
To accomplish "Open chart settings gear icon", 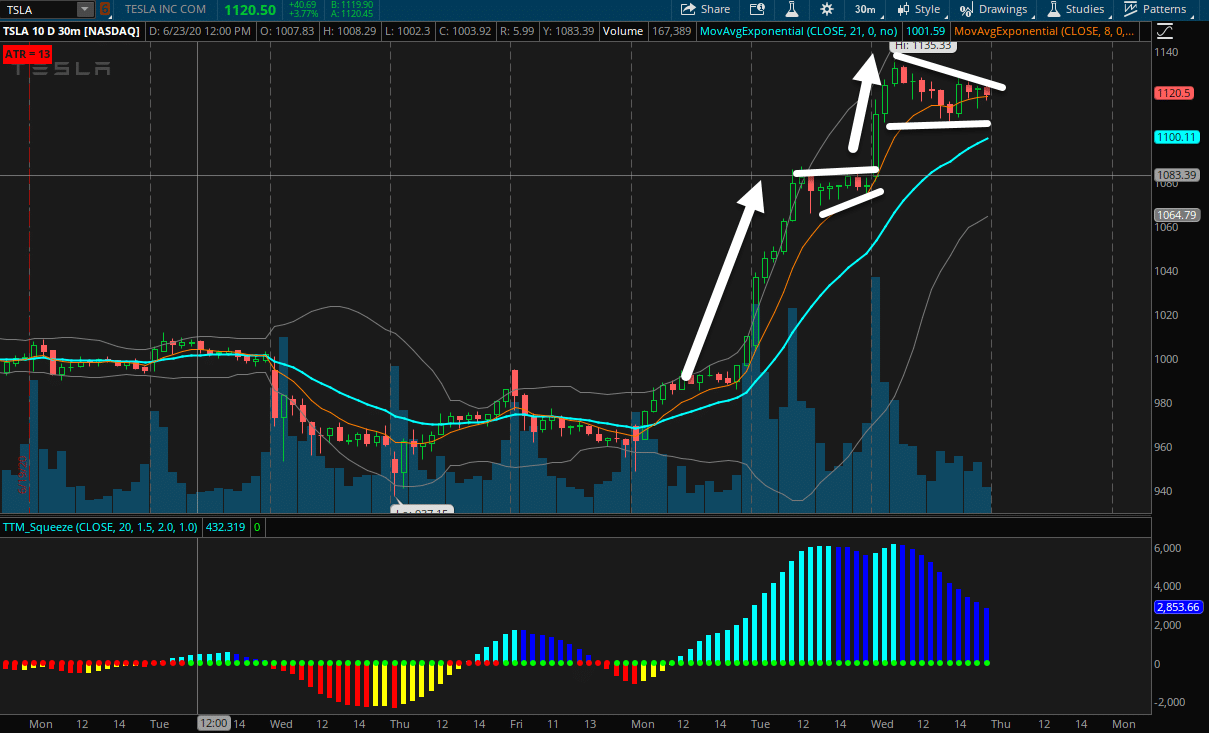I will (x=826, y=9).
